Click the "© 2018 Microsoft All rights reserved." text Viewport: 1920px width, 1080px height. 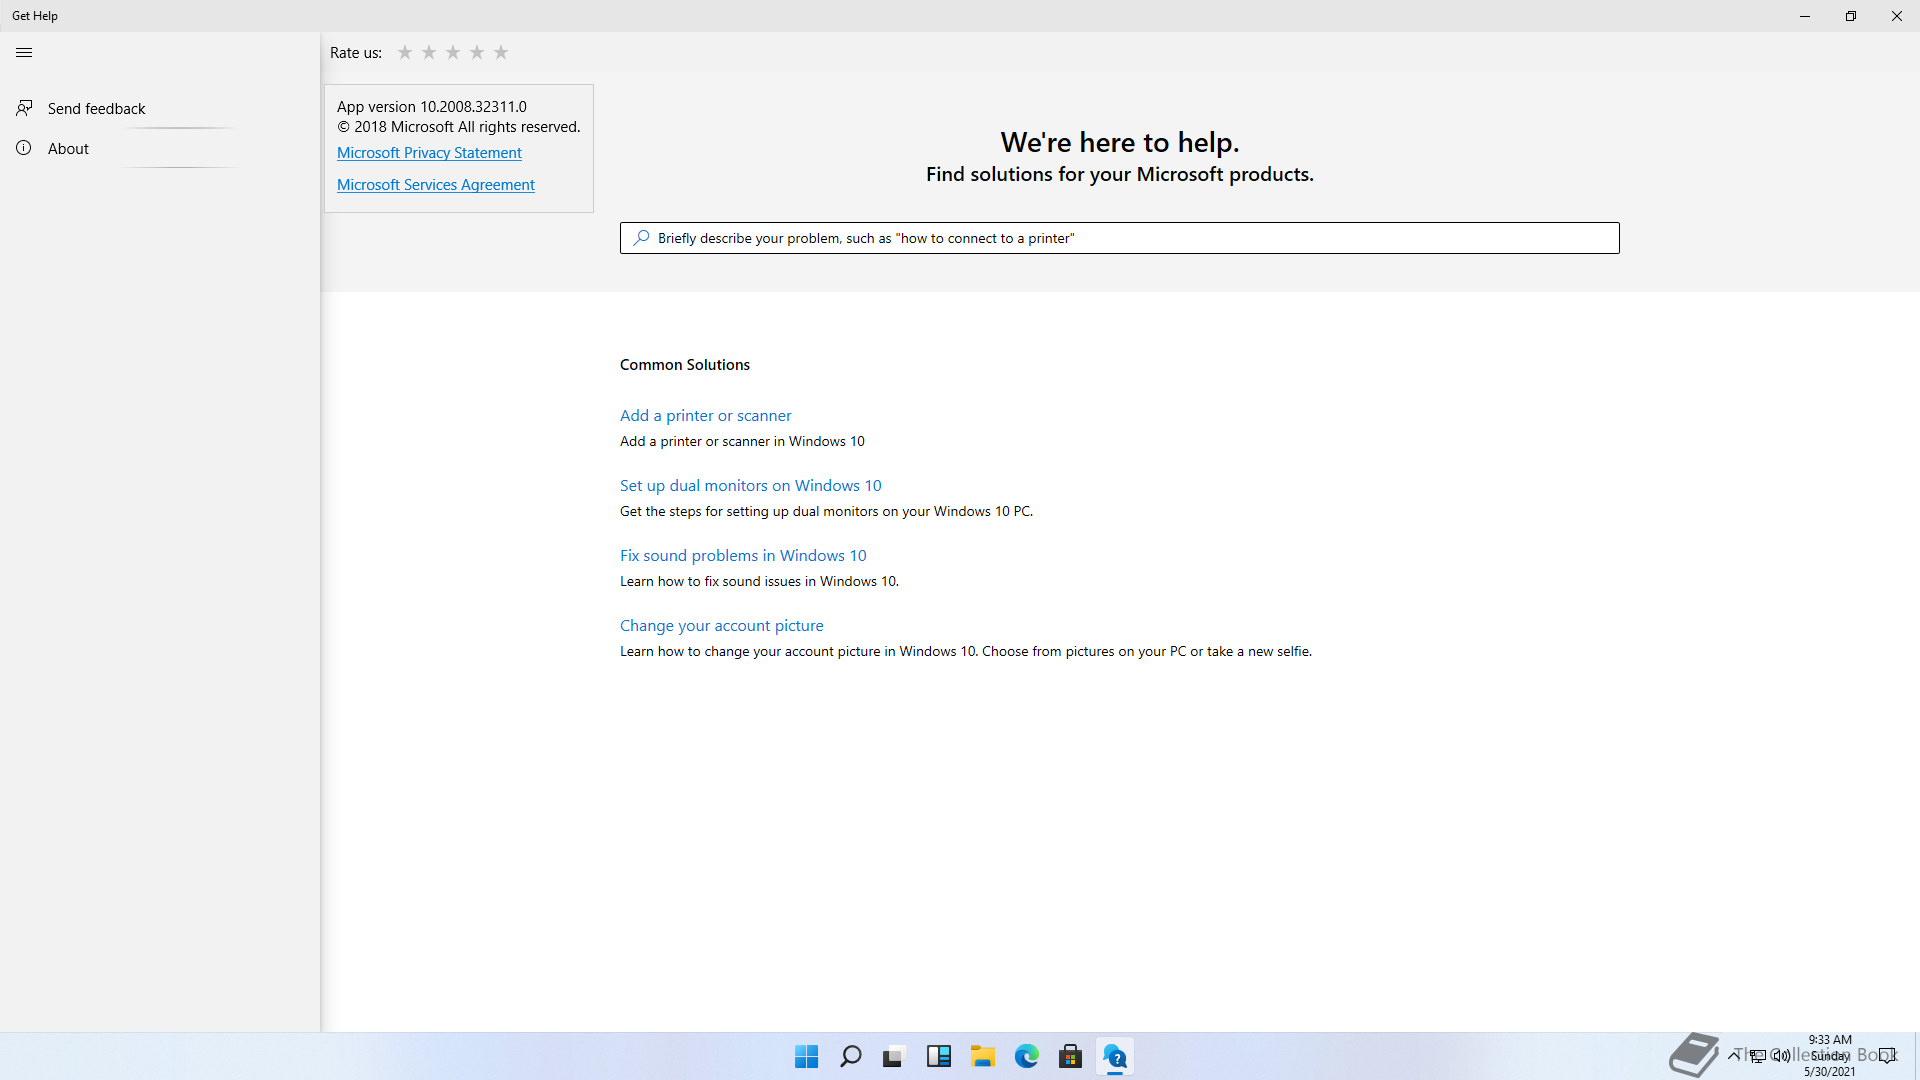tap(458, 127)
